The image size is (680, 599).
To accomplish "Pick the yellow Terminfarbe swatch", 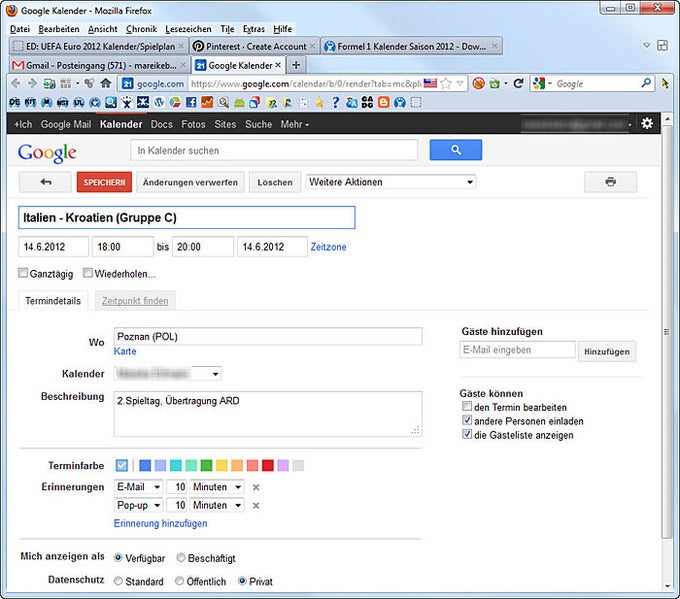I will (x=222, y=465).
